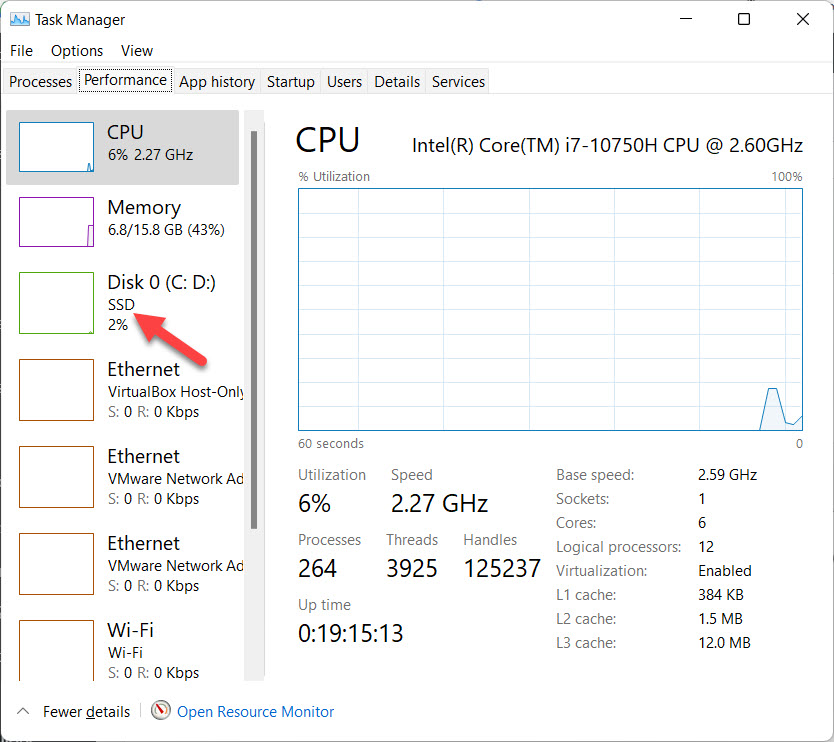Select the CPU mini graph in the sidebar

pyautogui.click(x=56, y=148)
